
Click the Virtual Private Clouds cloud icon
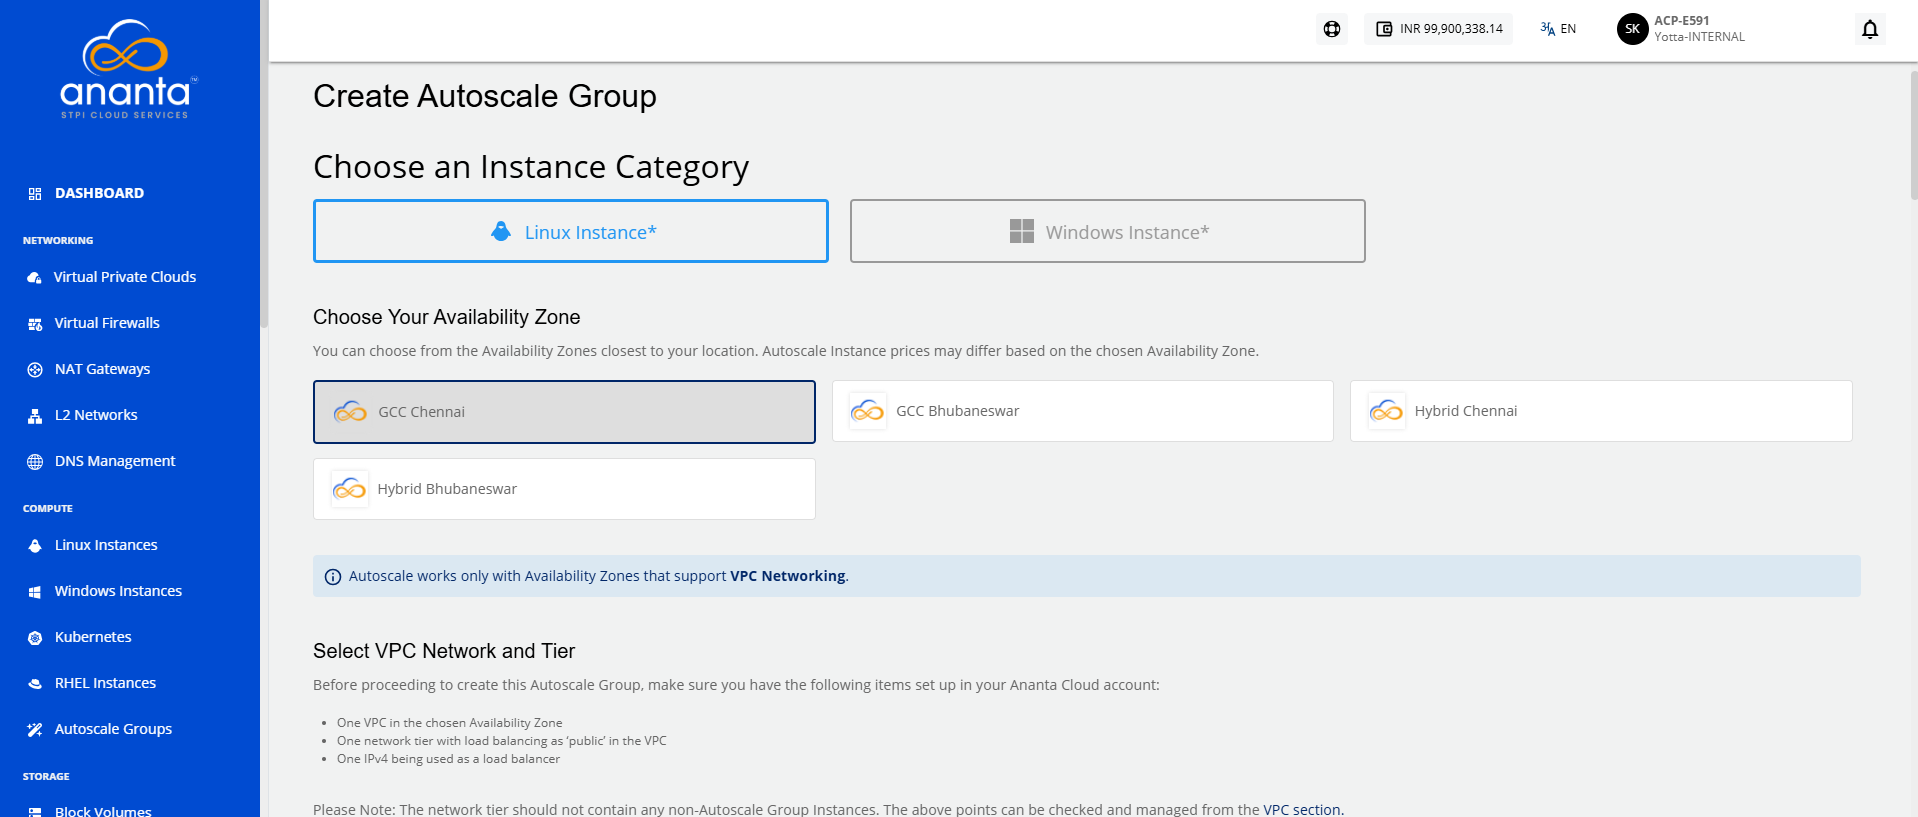coord(35,278)
